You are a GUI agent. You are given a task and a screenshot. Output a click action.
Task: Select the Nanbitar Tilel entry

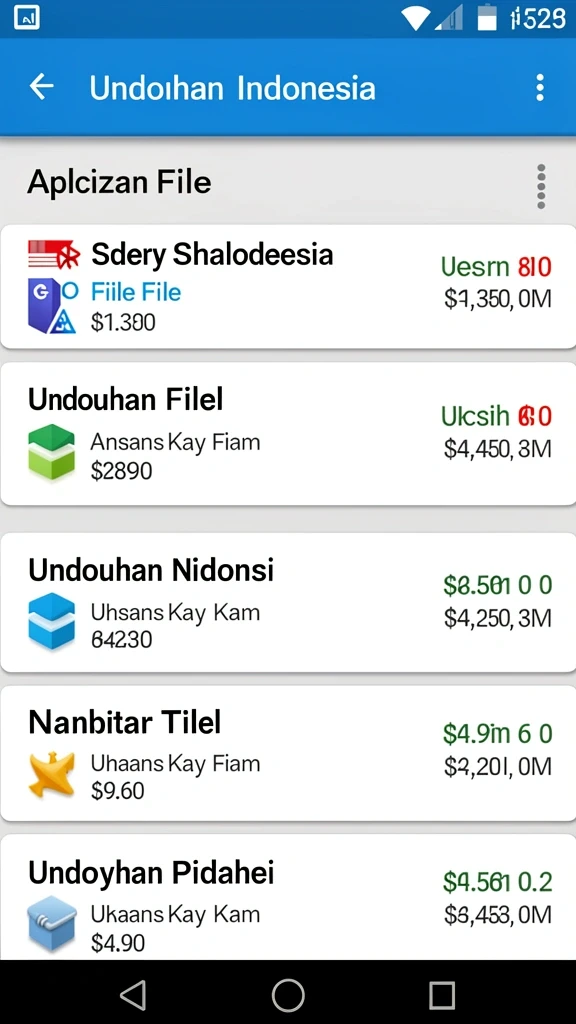coord(288,753)
